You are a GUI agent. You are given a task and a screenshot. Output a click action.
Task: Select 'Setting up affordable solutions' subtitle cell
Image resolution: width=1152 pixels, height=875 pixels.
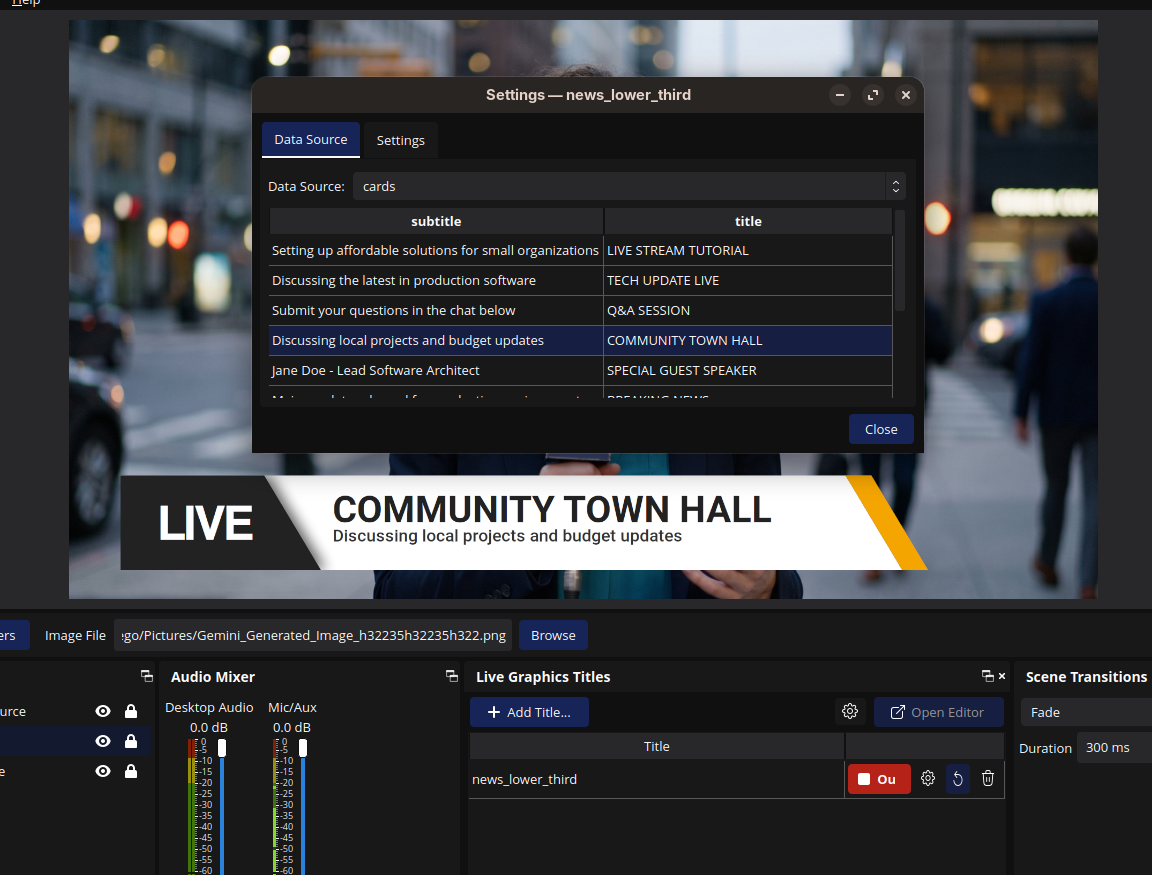pos(436,251)
